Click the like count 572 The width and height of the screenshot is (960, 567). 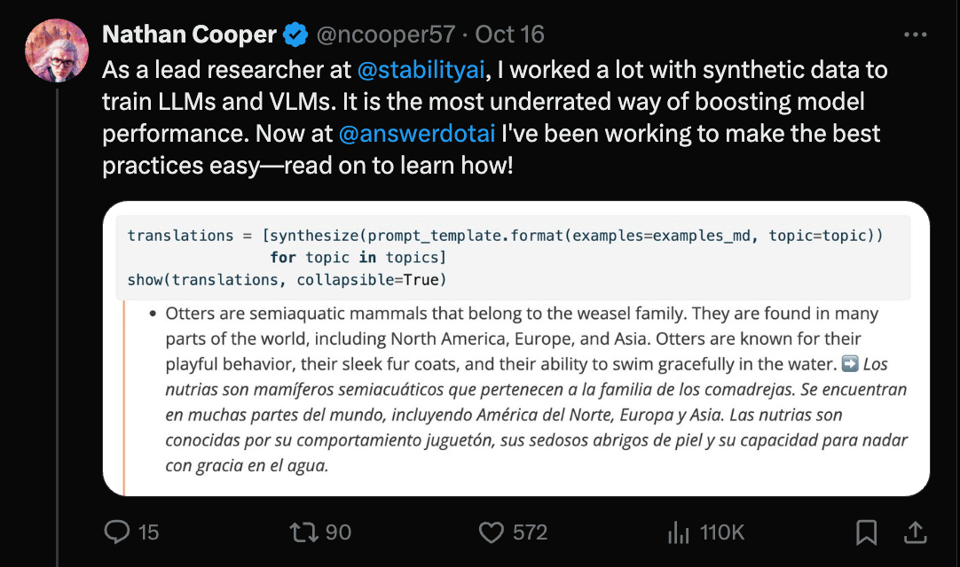coord(530,532)
